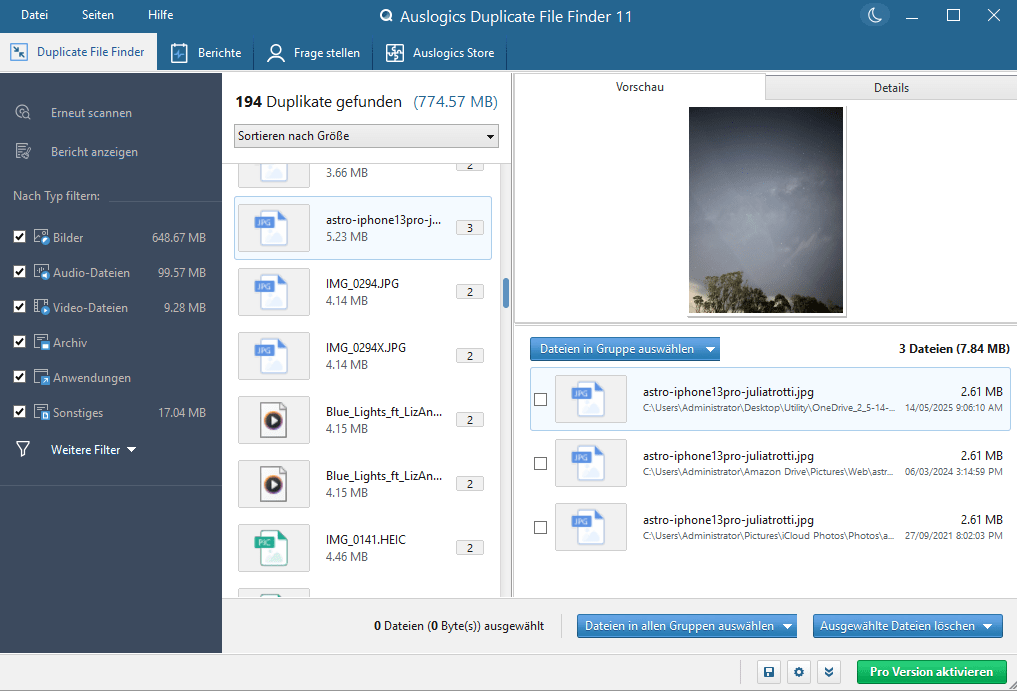The height and width of the screenshot is (691, 1017).
Task: Open Bericht anzeigen via its report icon
Action: coord(21,150)
